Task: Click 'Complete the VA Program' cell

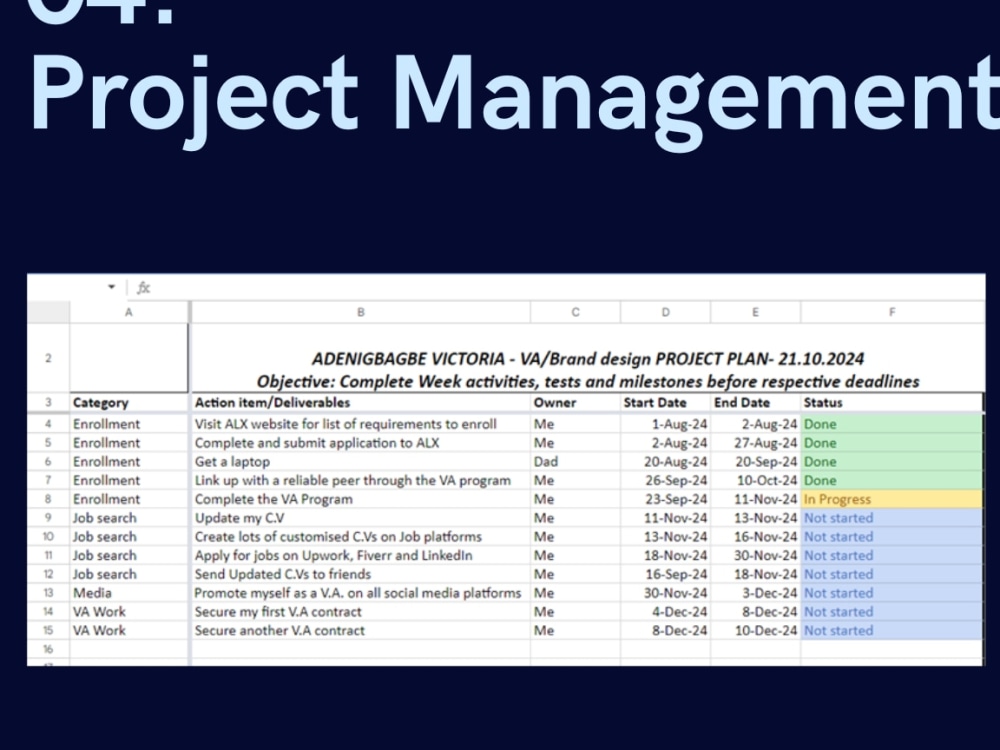Action: (360, 499)
